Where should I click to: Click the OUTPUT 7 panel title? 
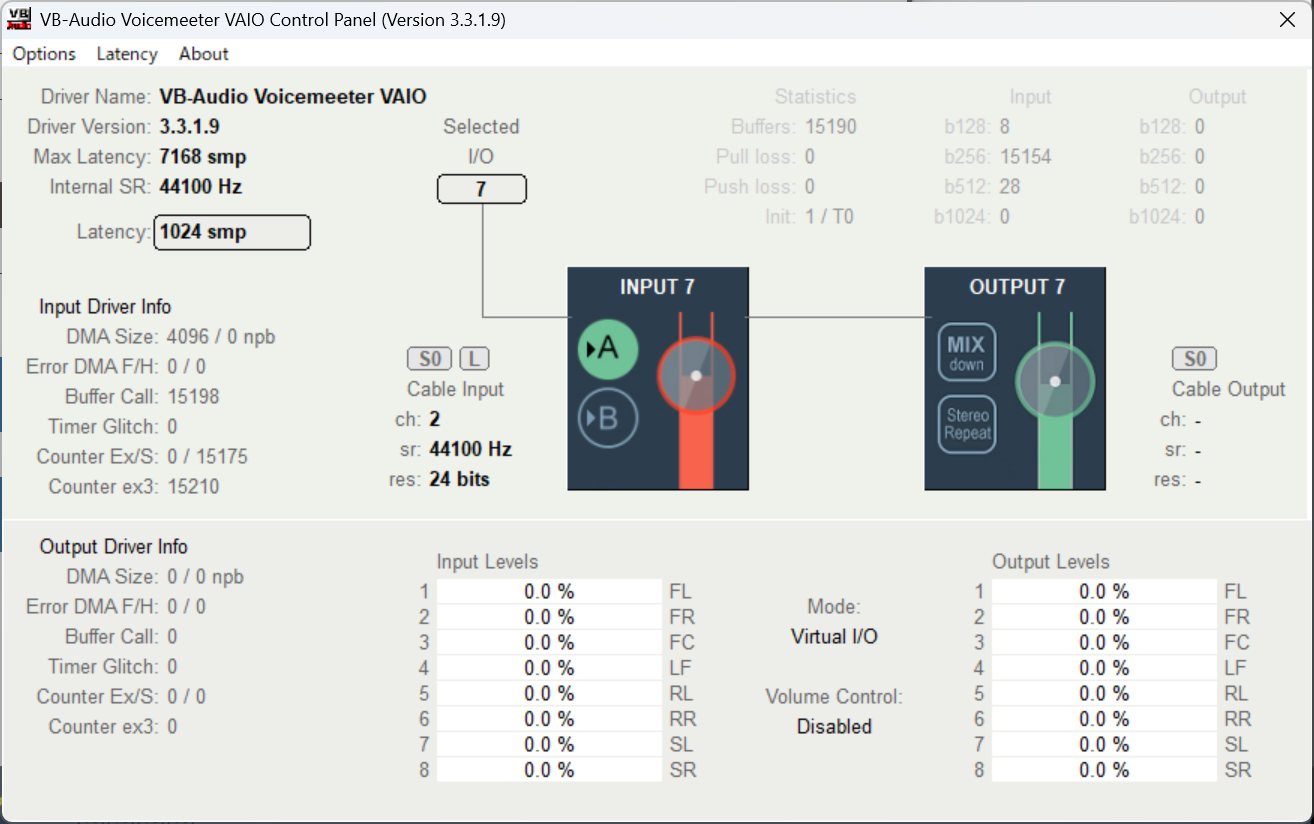1017,287
